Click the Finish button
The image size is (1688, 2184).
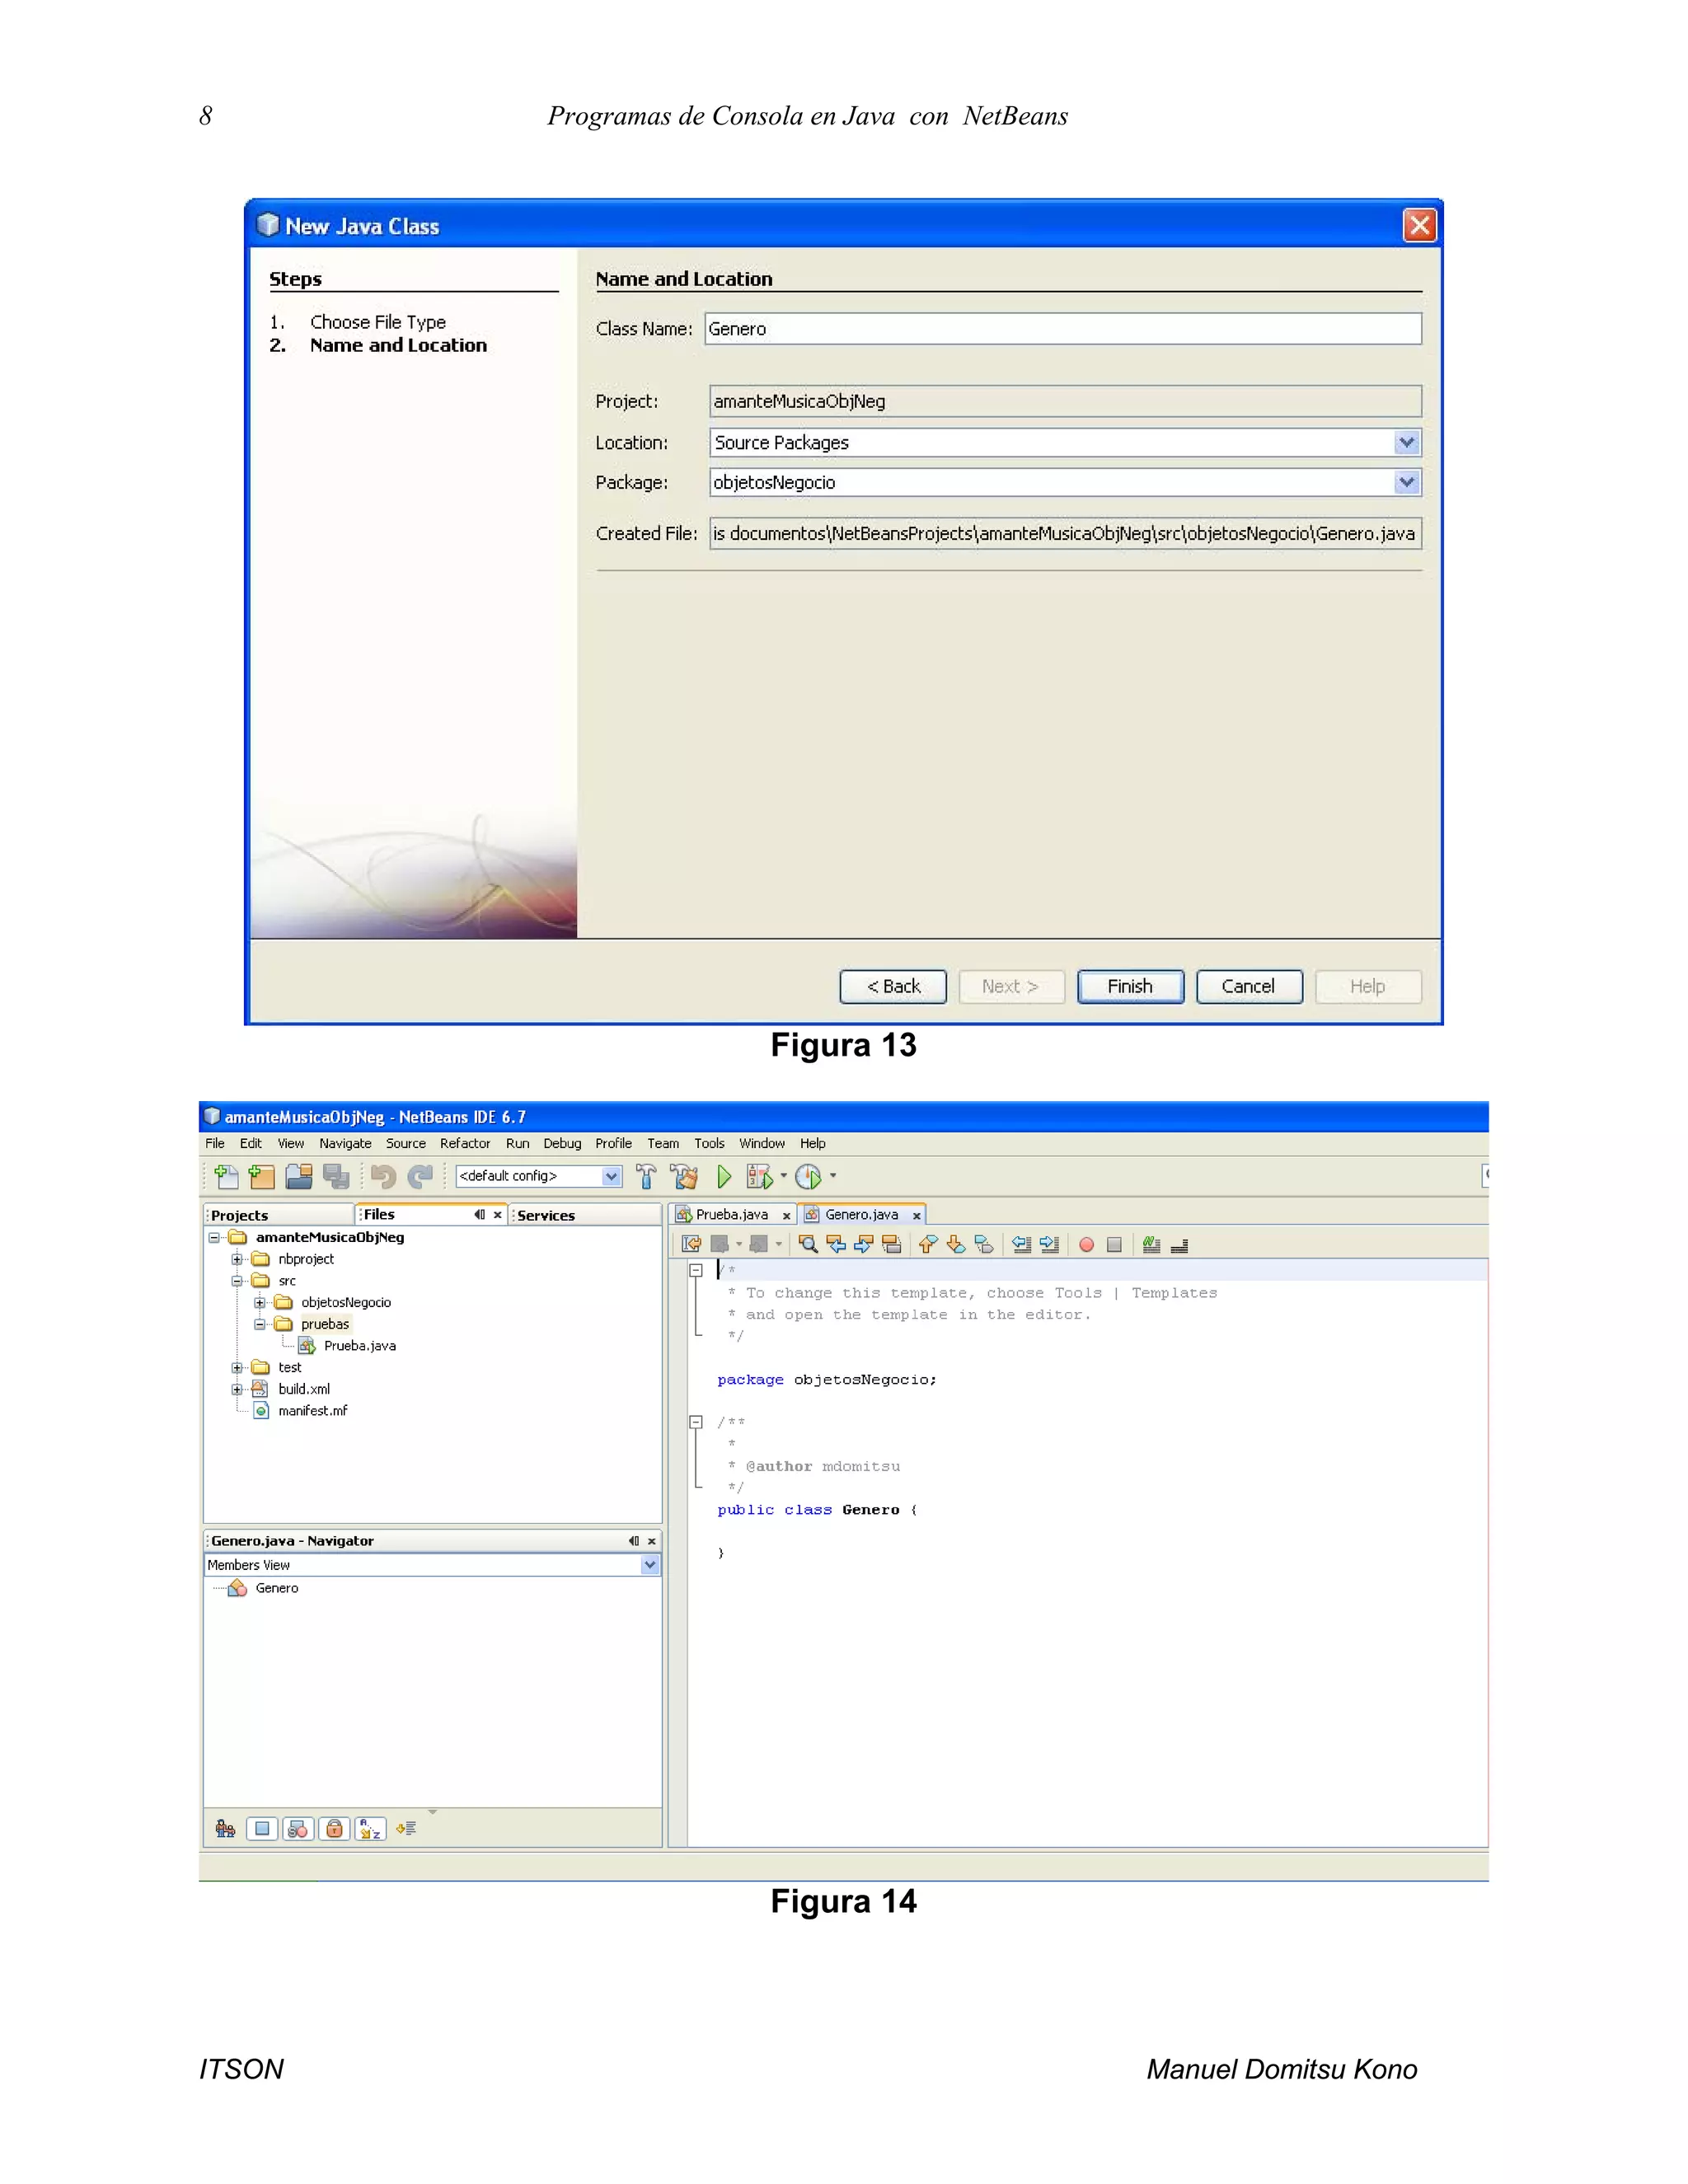pyautogui.click(x=1130, y=986)
